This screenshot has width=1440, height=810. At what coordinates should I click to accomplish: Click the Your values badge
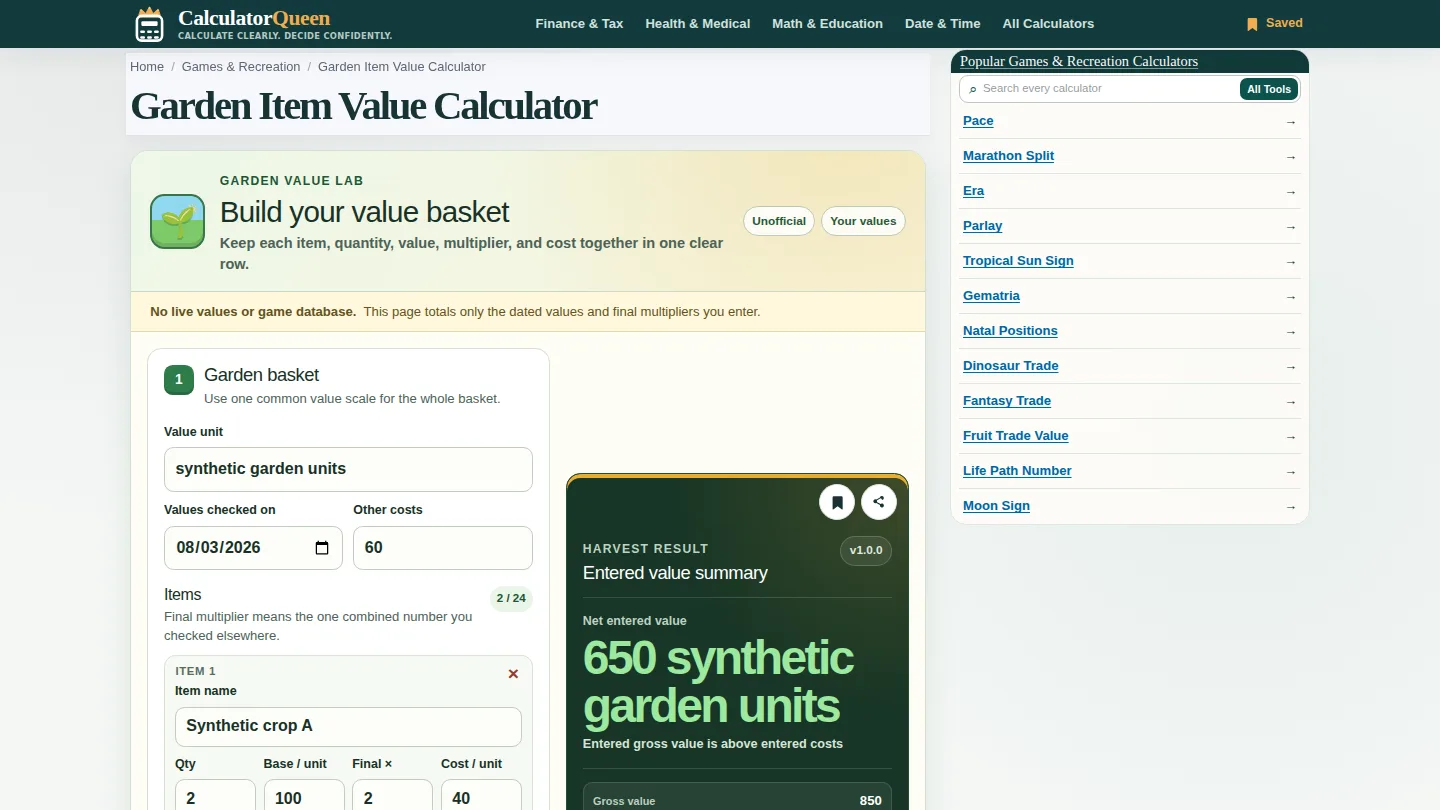click(x=863, y=221)
